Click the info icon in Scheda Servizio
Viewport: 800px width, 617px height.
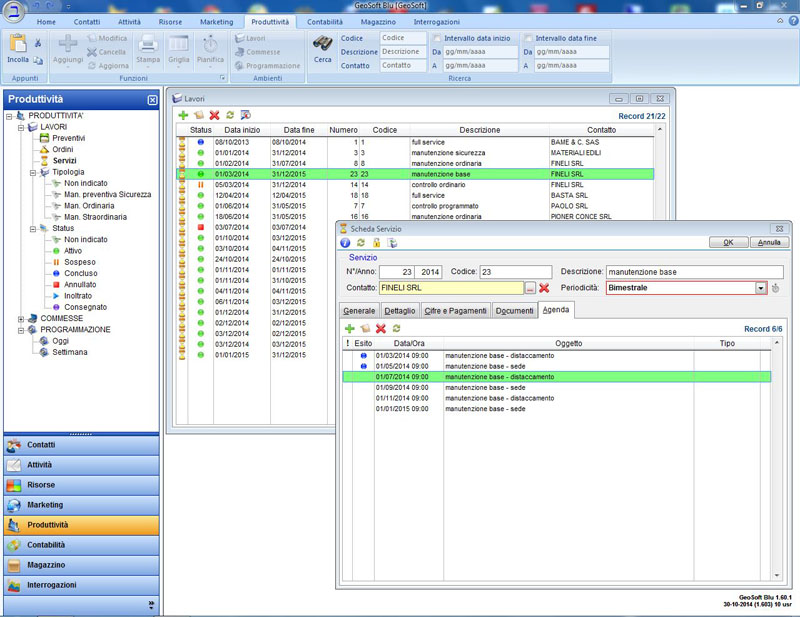(x=345, y=242)
